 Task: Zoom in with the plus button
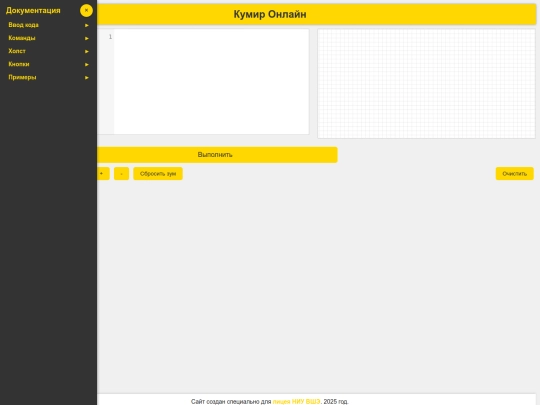103,174
